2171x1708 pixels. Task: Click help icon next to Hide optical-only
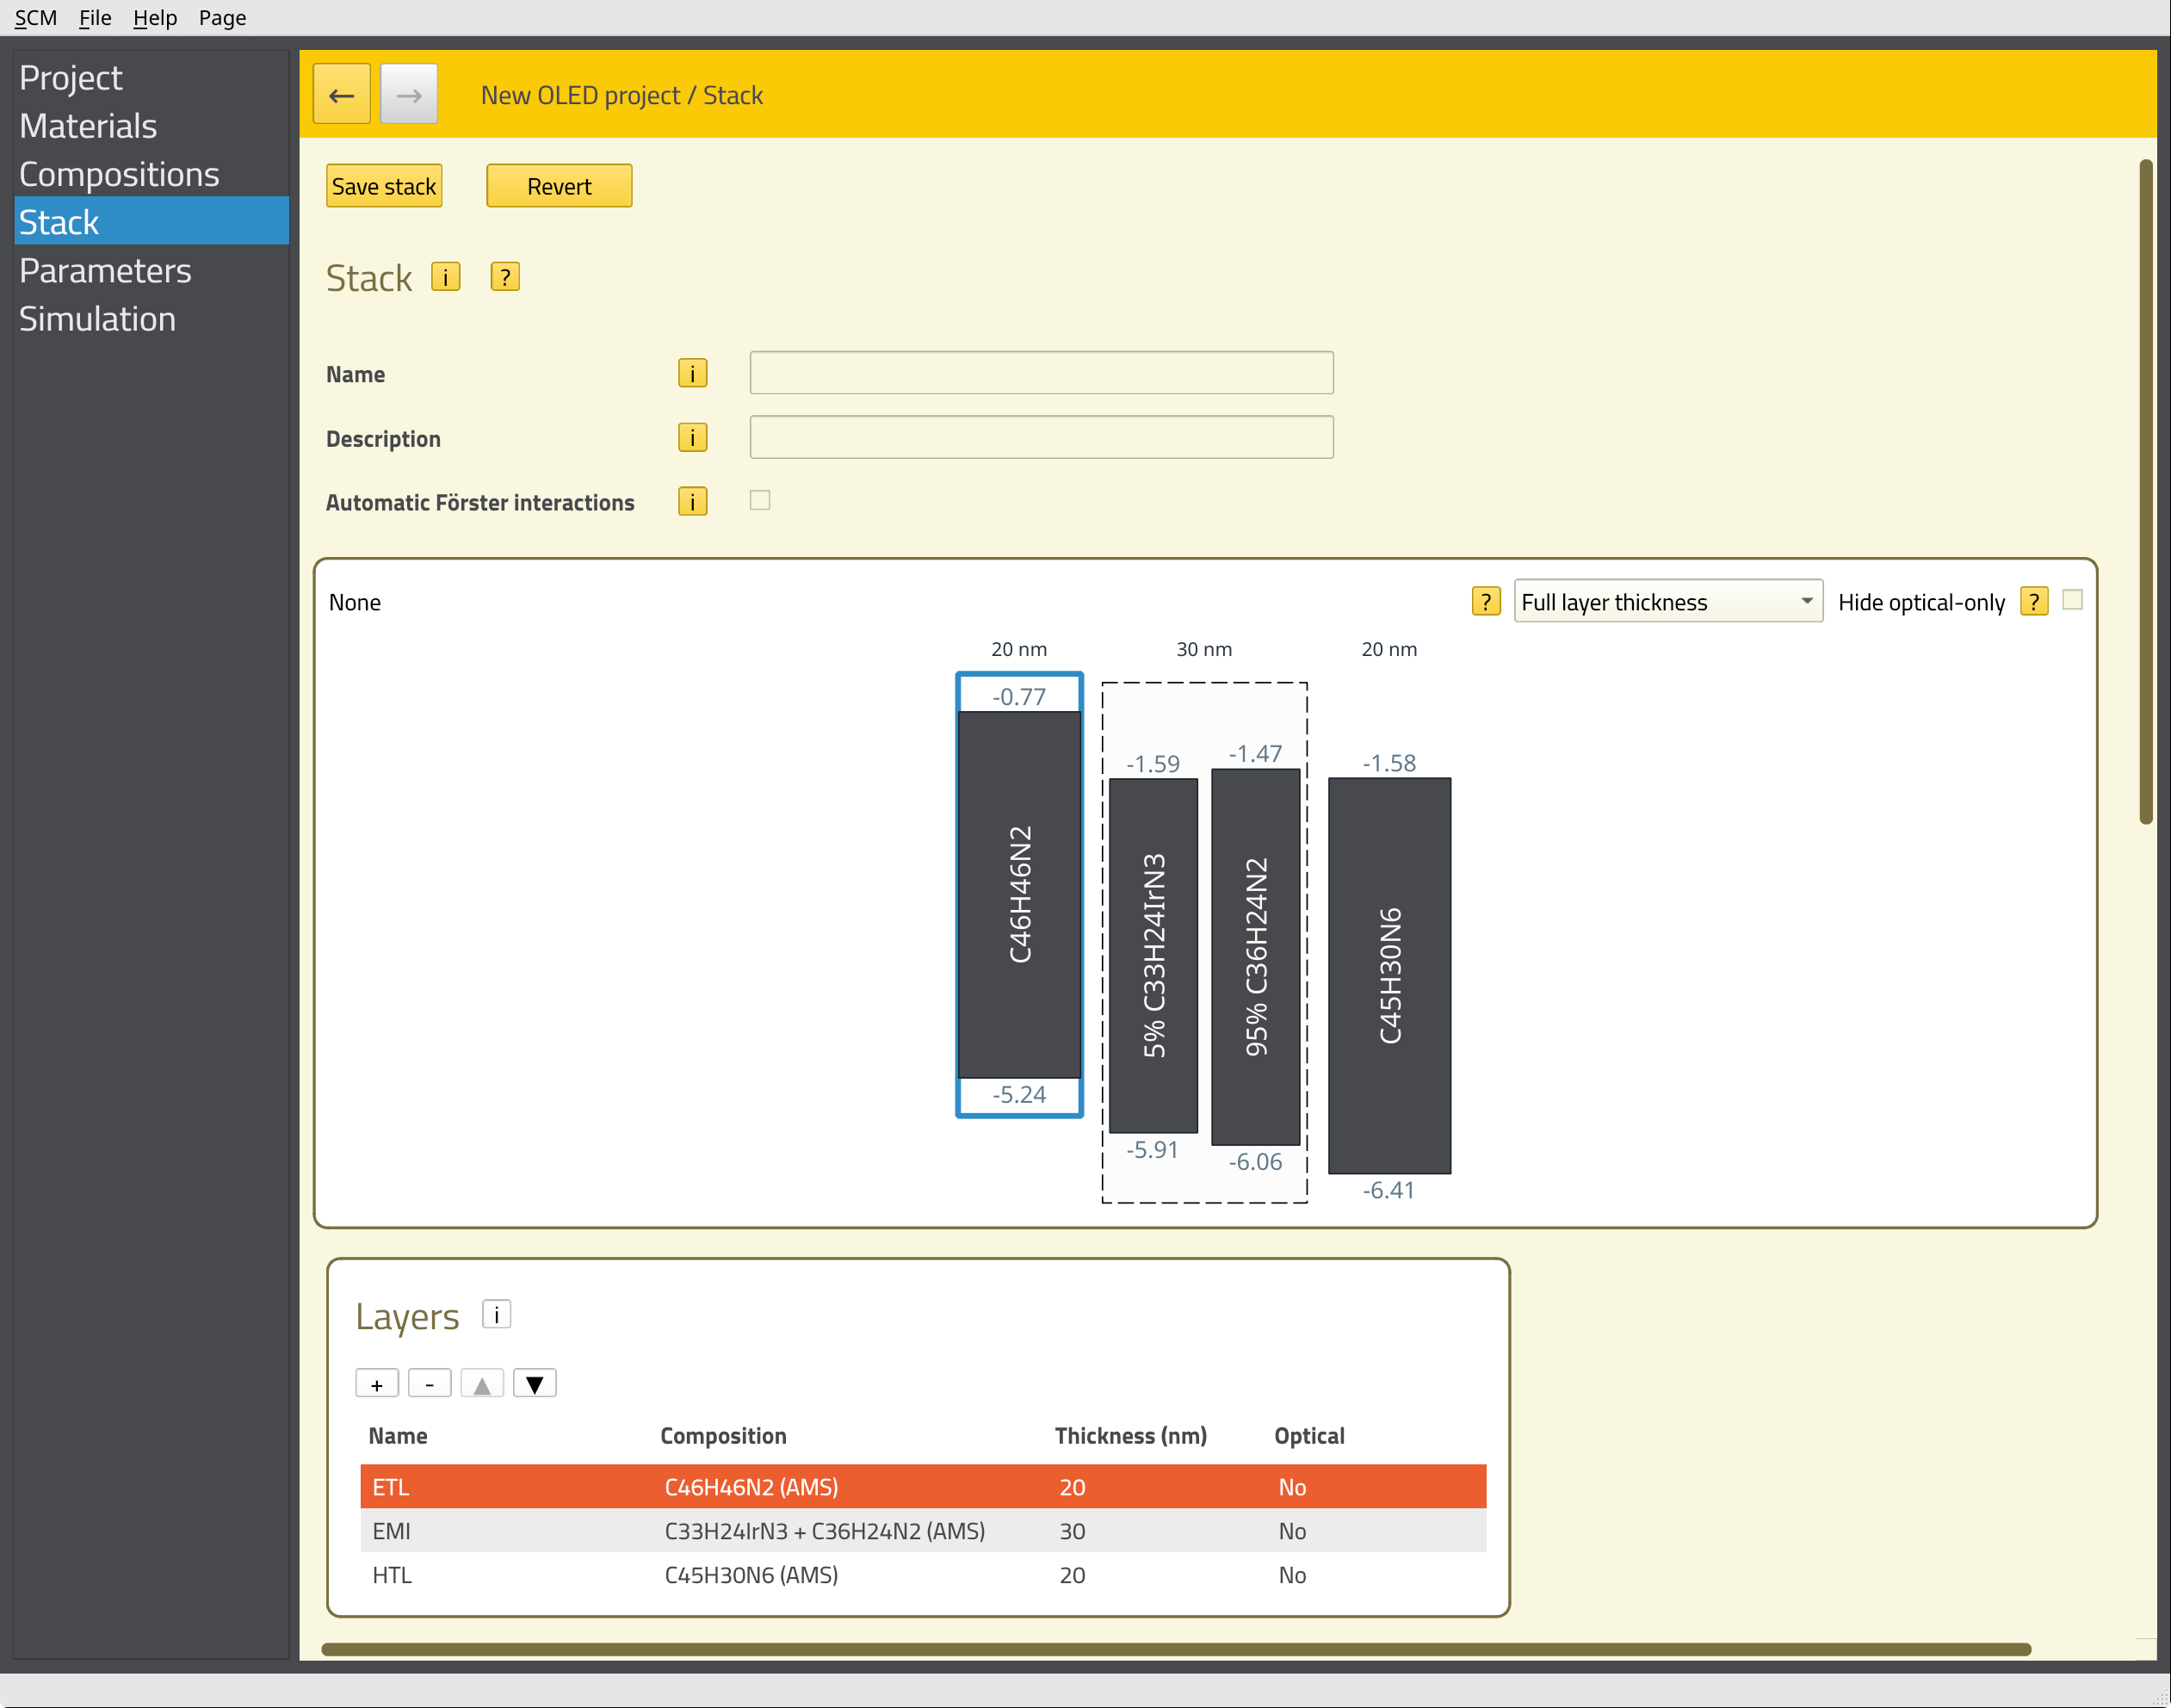(2033, 601)
